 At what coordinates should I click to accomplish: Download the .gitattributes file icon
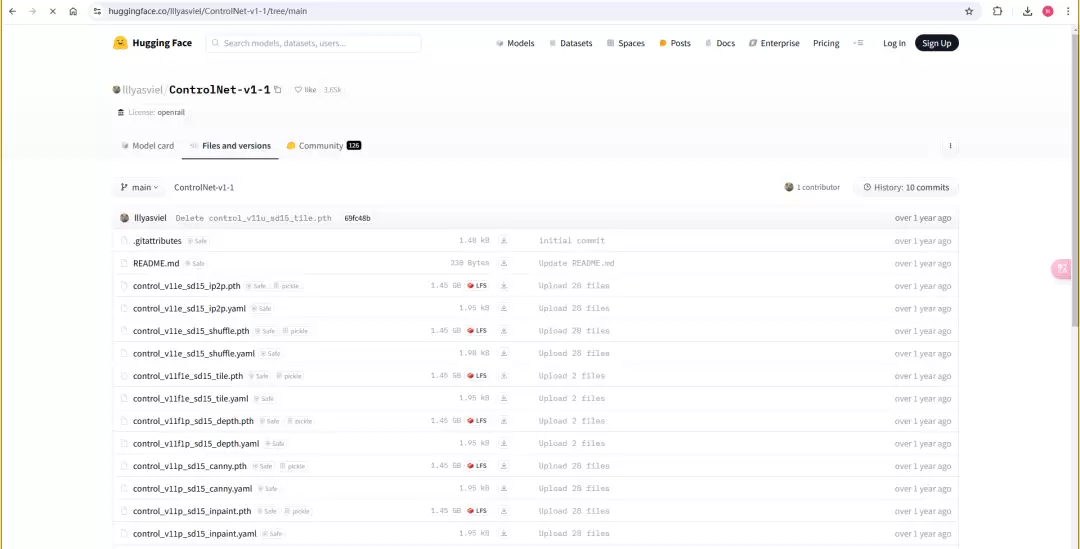pyautogui.click(x=504, y=241)
